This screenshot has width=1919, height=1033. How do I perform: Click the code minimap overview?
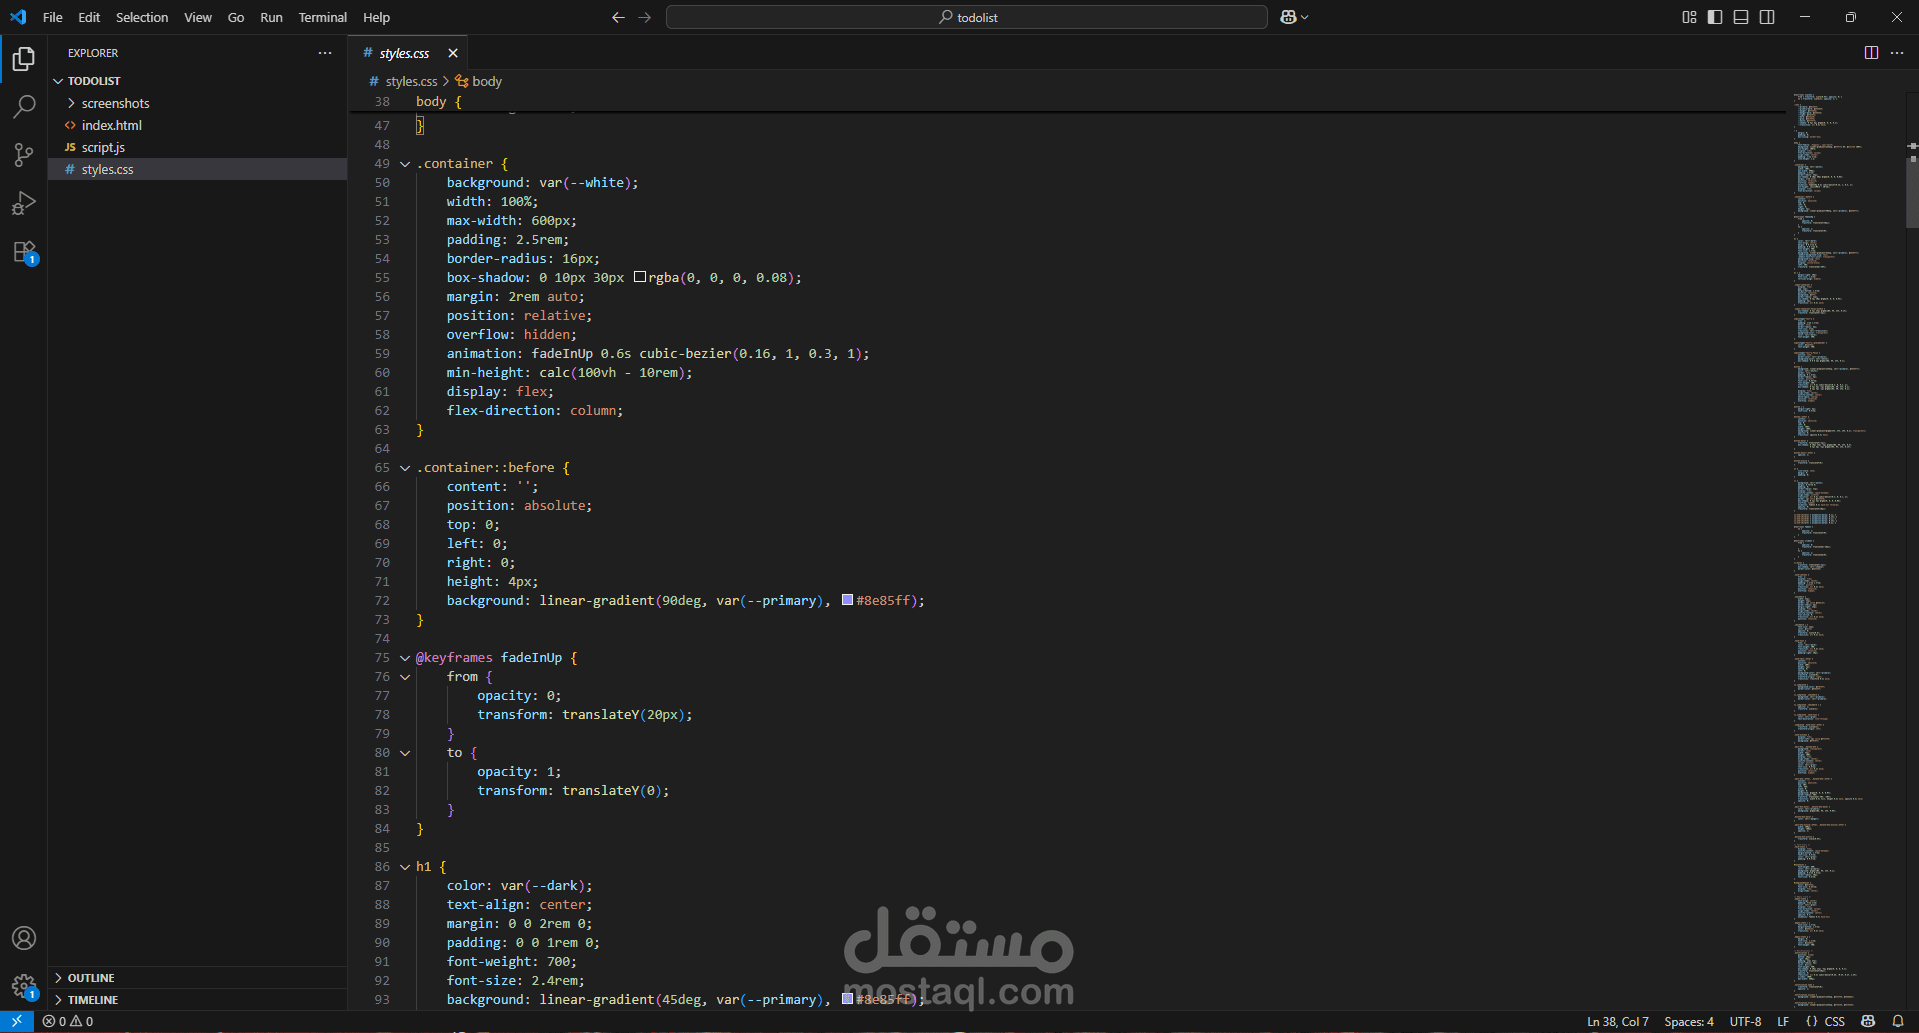(1845, 550)
